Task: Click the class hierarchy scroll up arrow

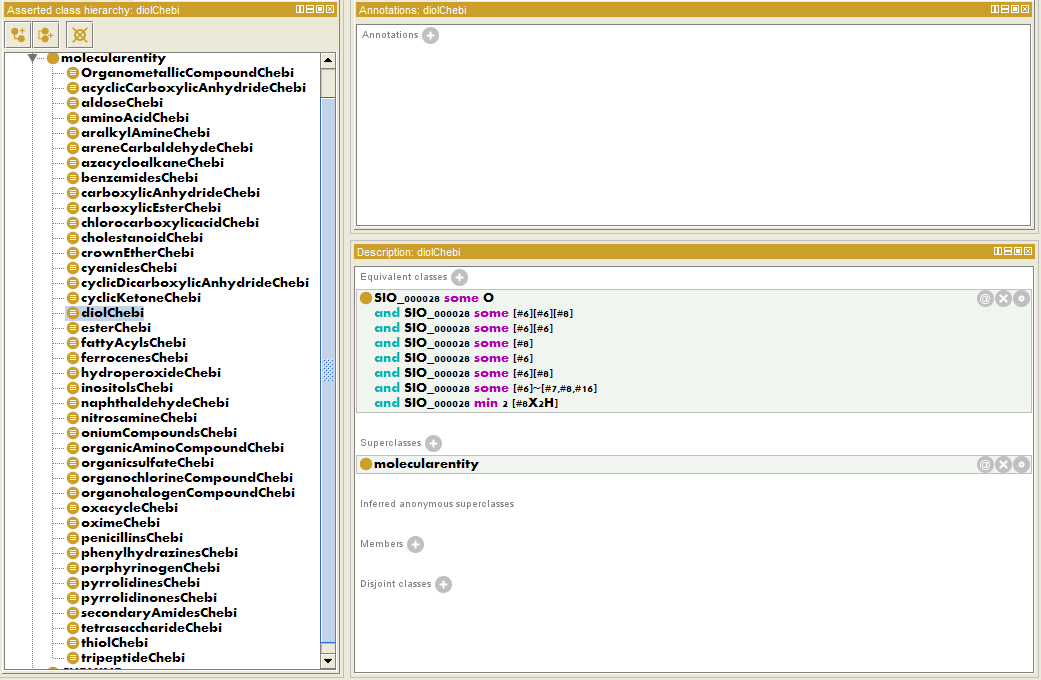Action: pos(327,60)
